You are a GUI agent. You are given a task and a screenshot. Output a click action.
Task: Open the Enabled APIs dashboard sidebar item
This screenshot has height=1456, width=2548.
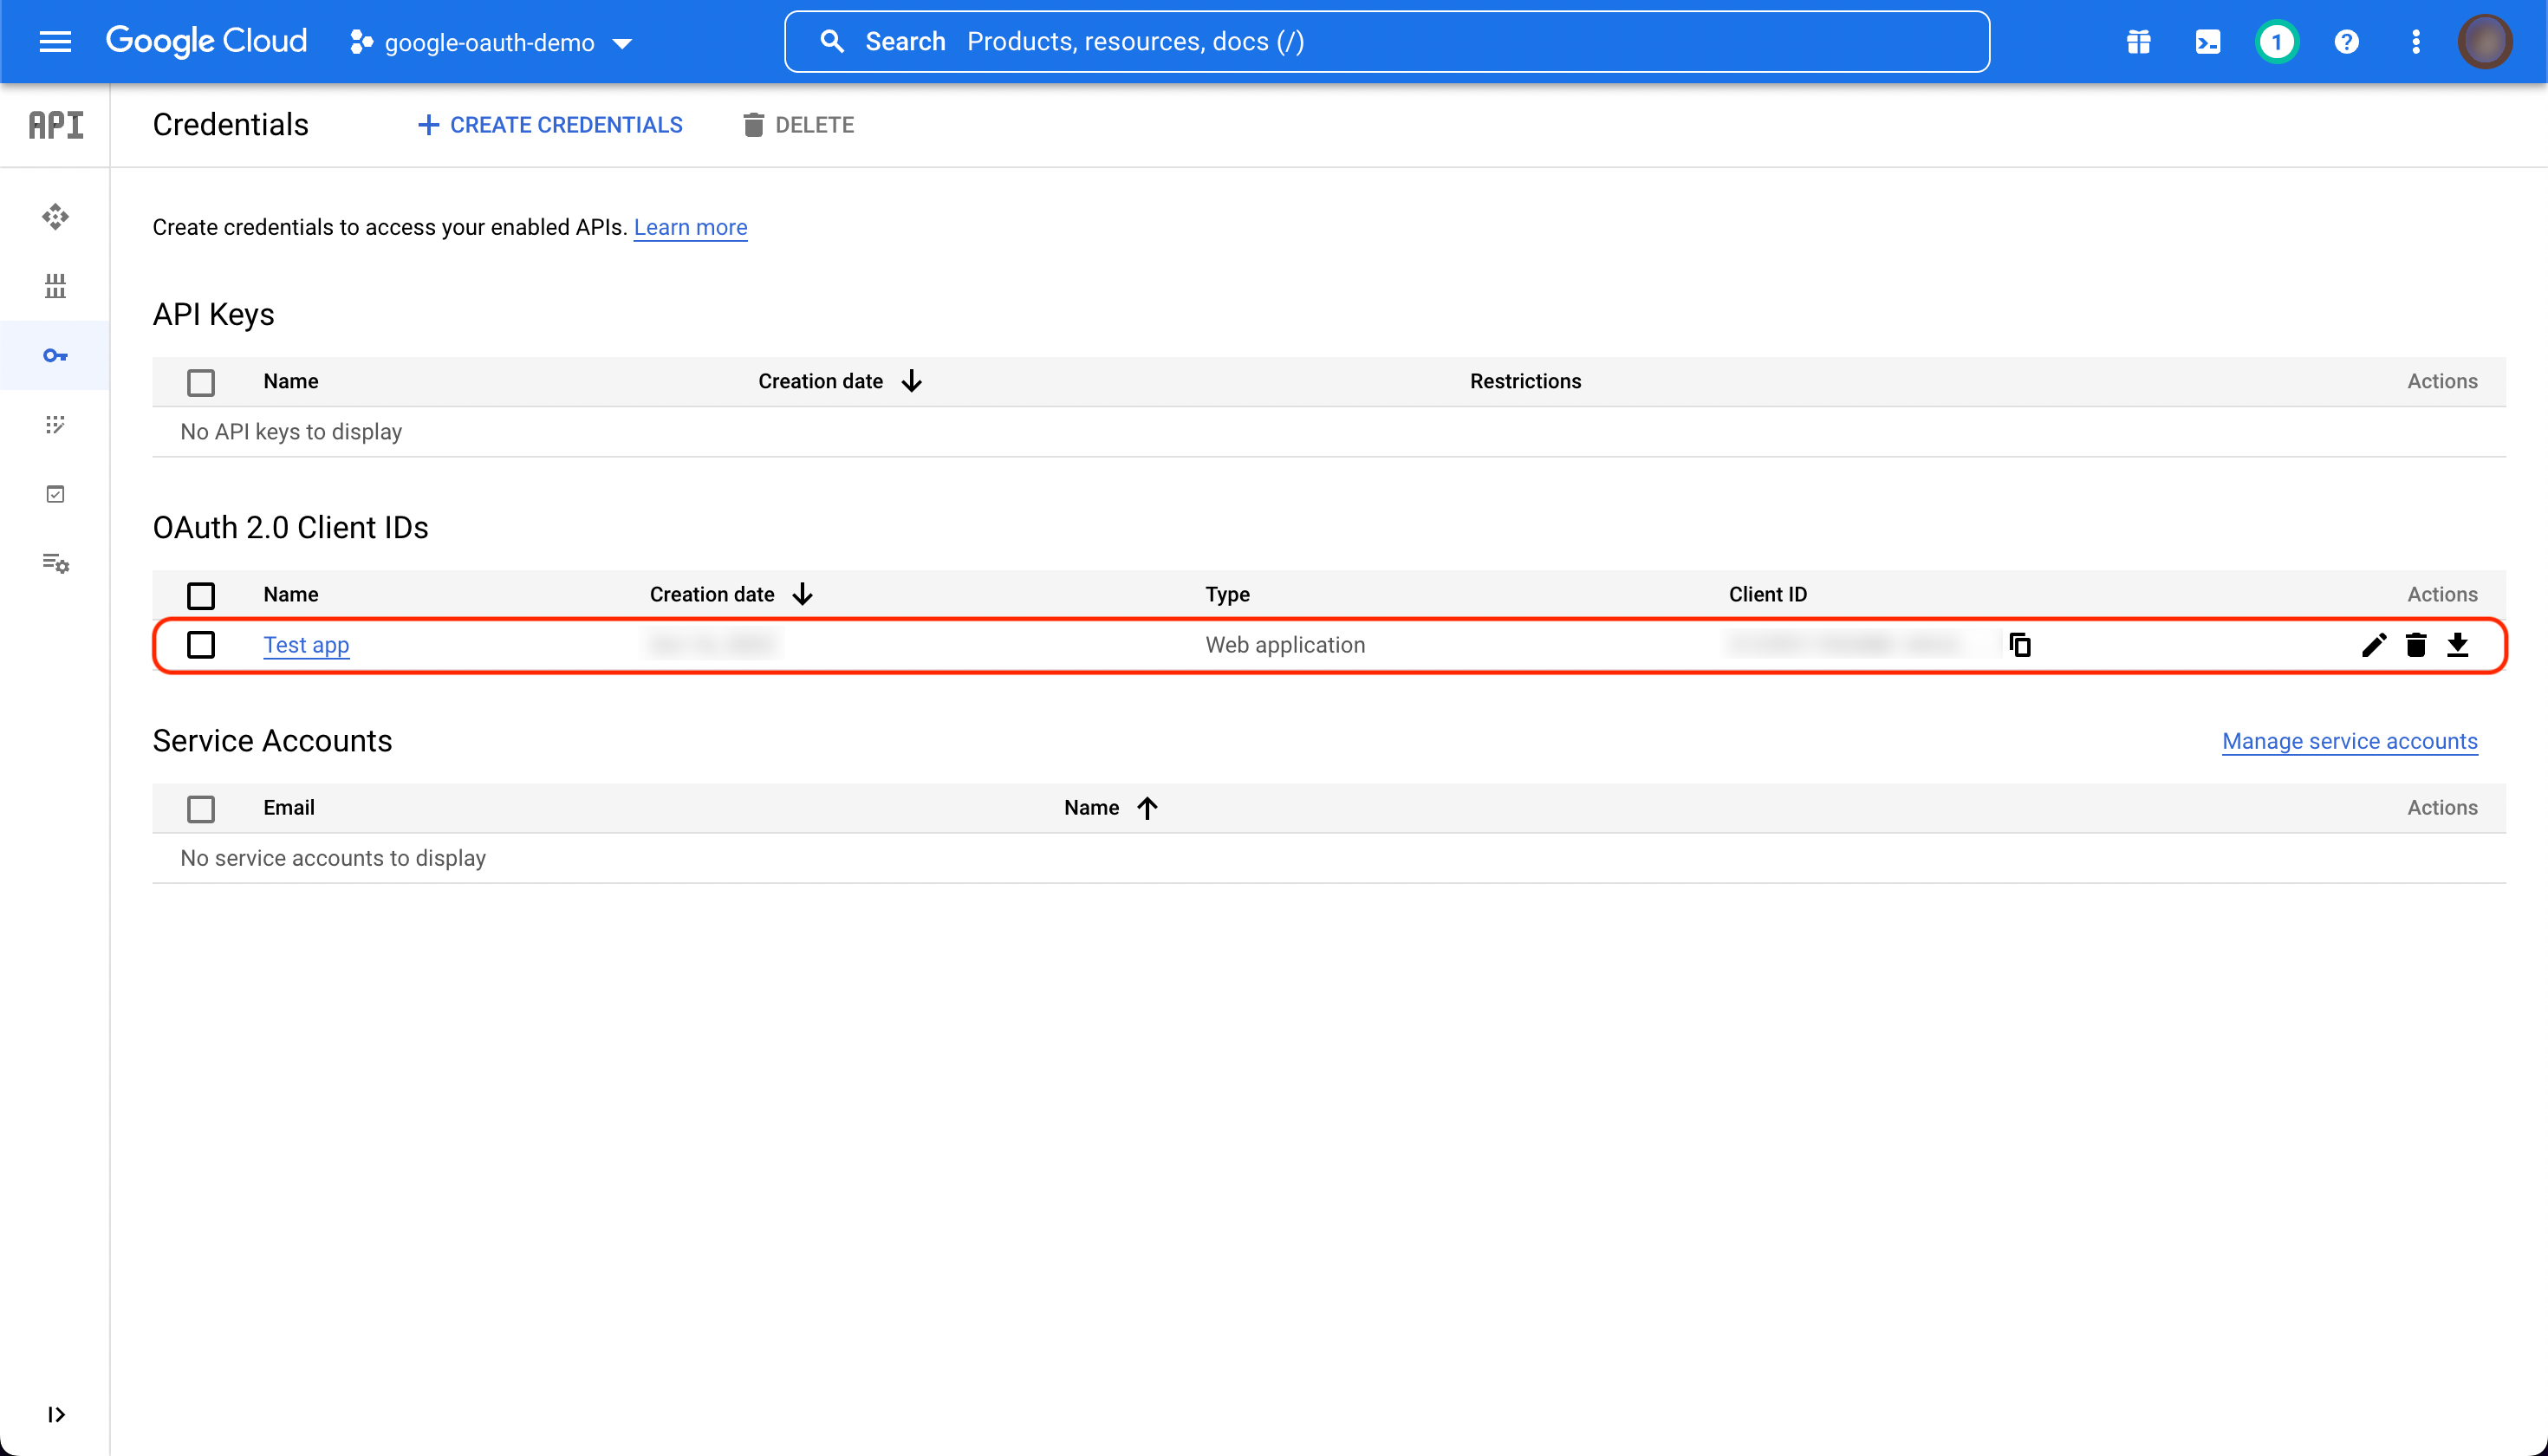(x=55, y=217)
